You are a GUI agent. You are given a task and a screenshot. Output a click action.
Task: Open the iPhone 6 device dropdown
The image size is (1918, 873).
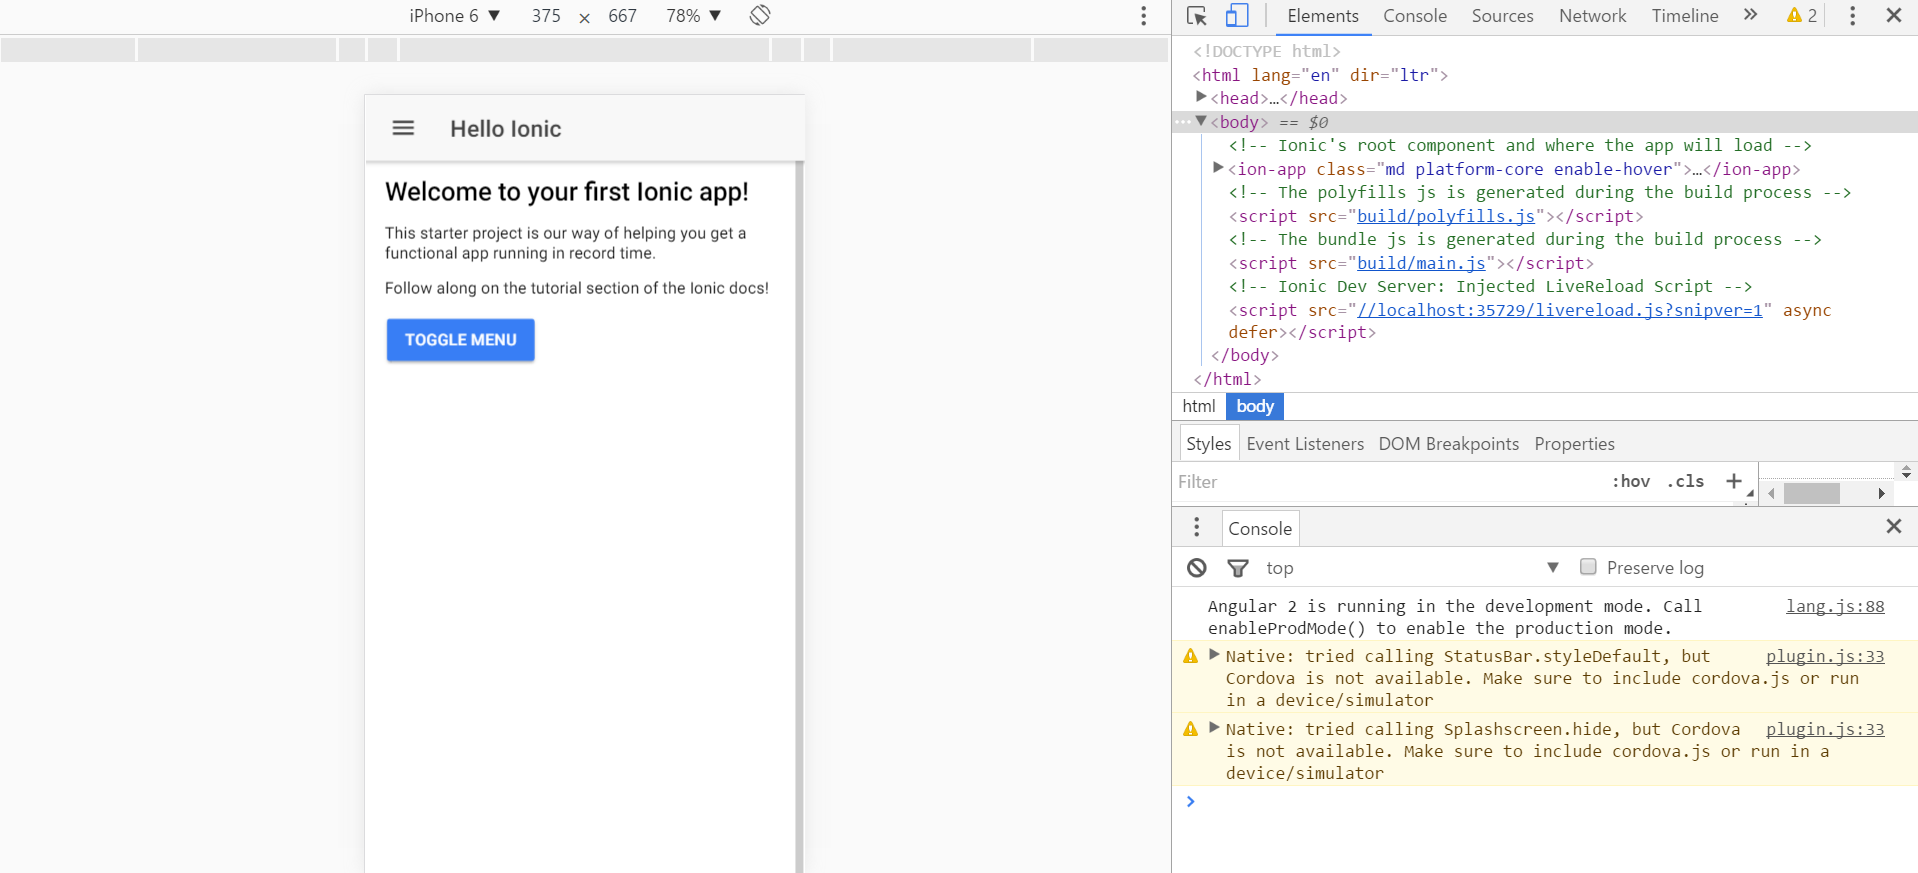point(454,16)
